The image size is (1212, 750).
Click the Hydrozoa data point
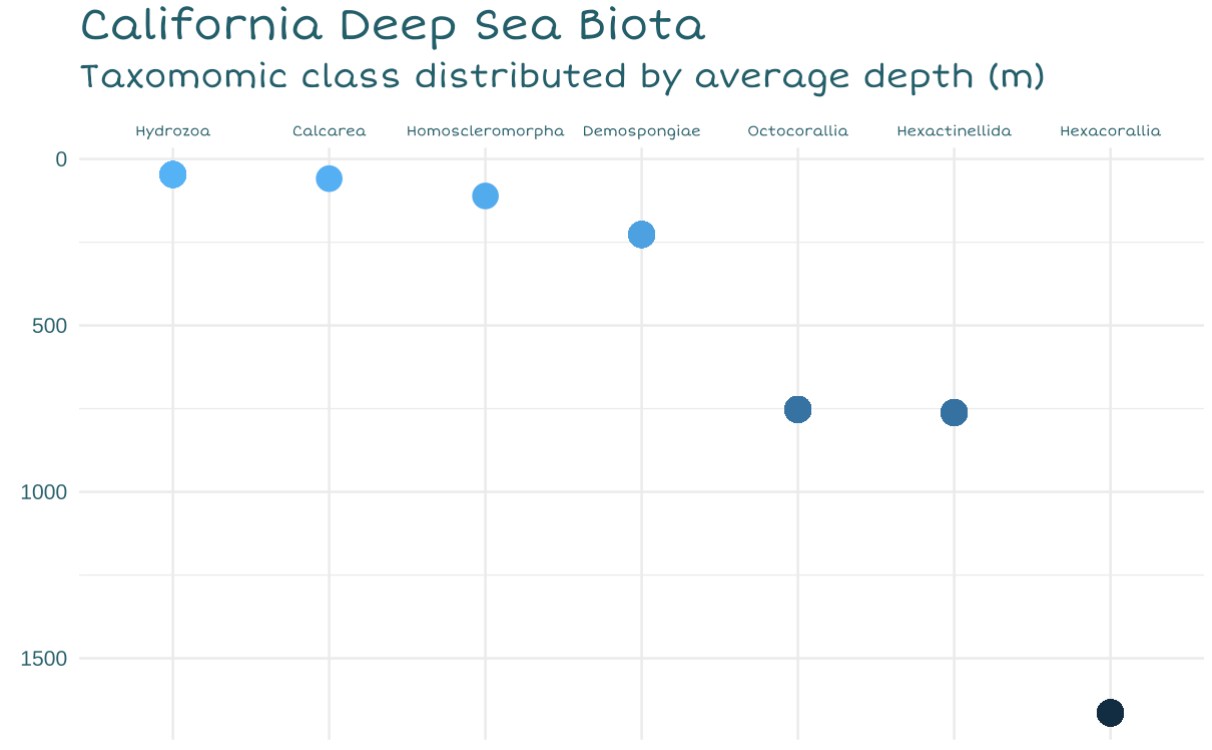(x=173, y=175)
